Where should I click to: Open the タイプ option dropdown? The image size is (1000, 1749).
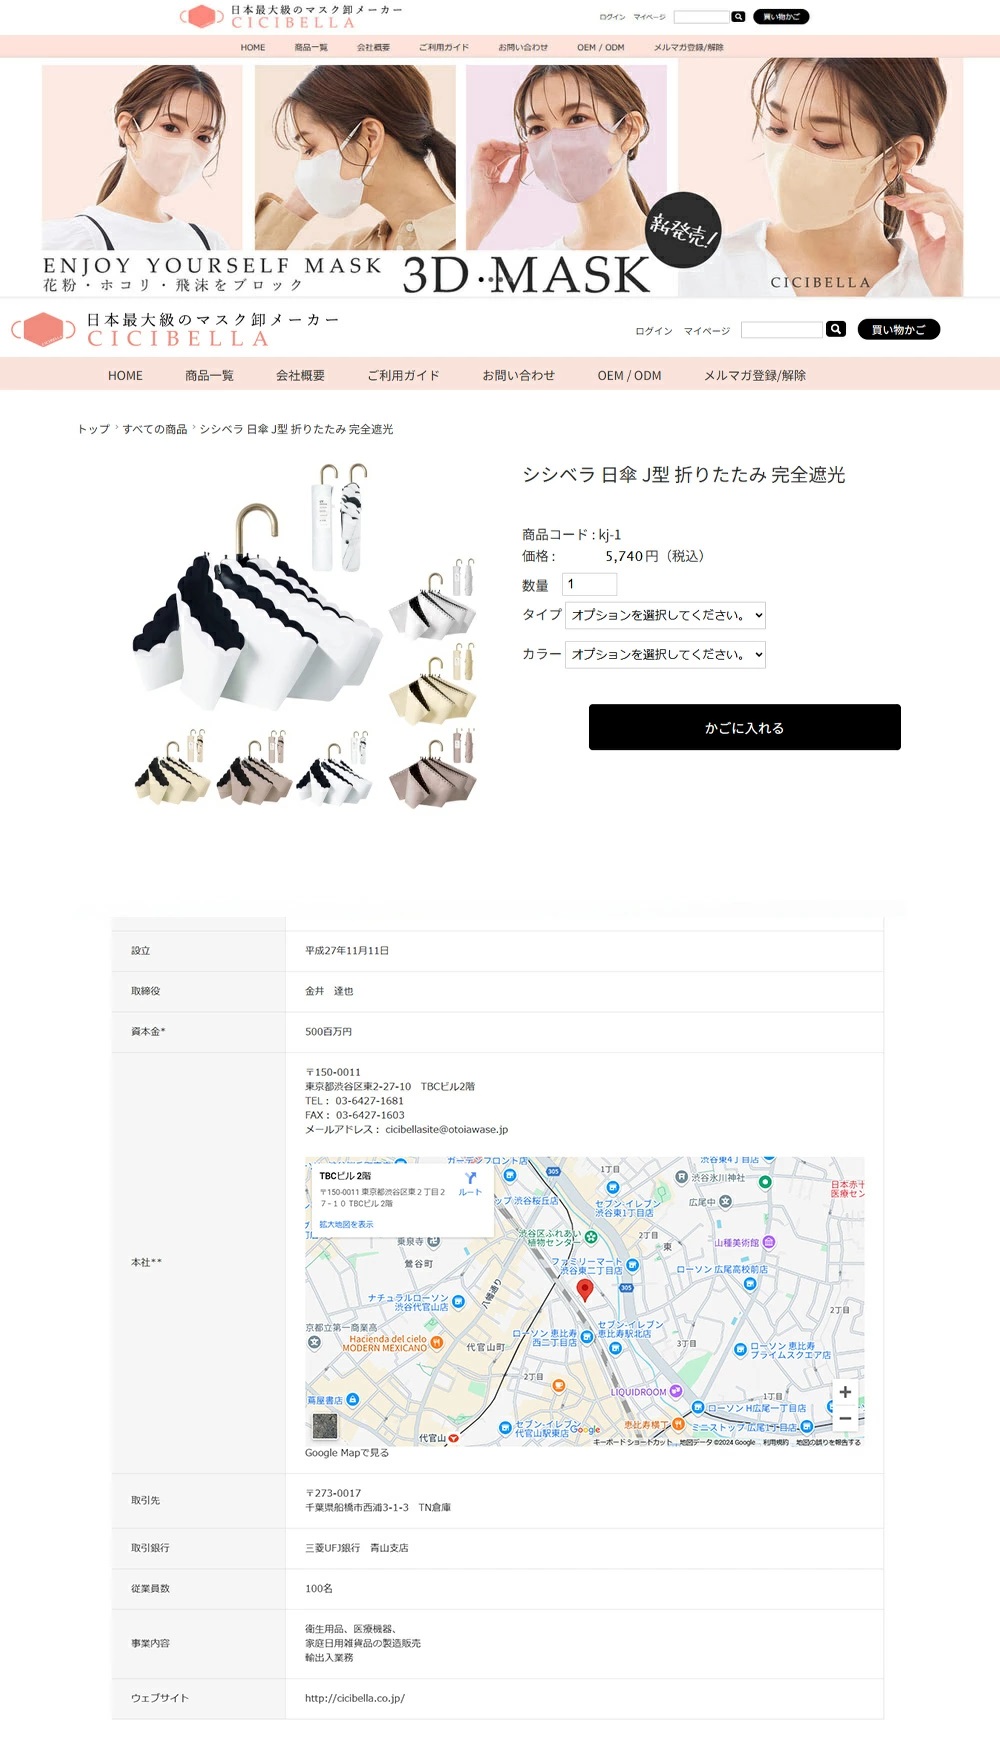click(665, 615)
